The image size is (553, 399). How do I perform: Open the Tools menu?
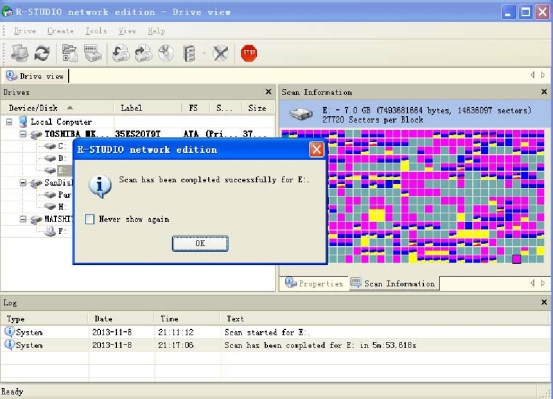pos(96,31)
